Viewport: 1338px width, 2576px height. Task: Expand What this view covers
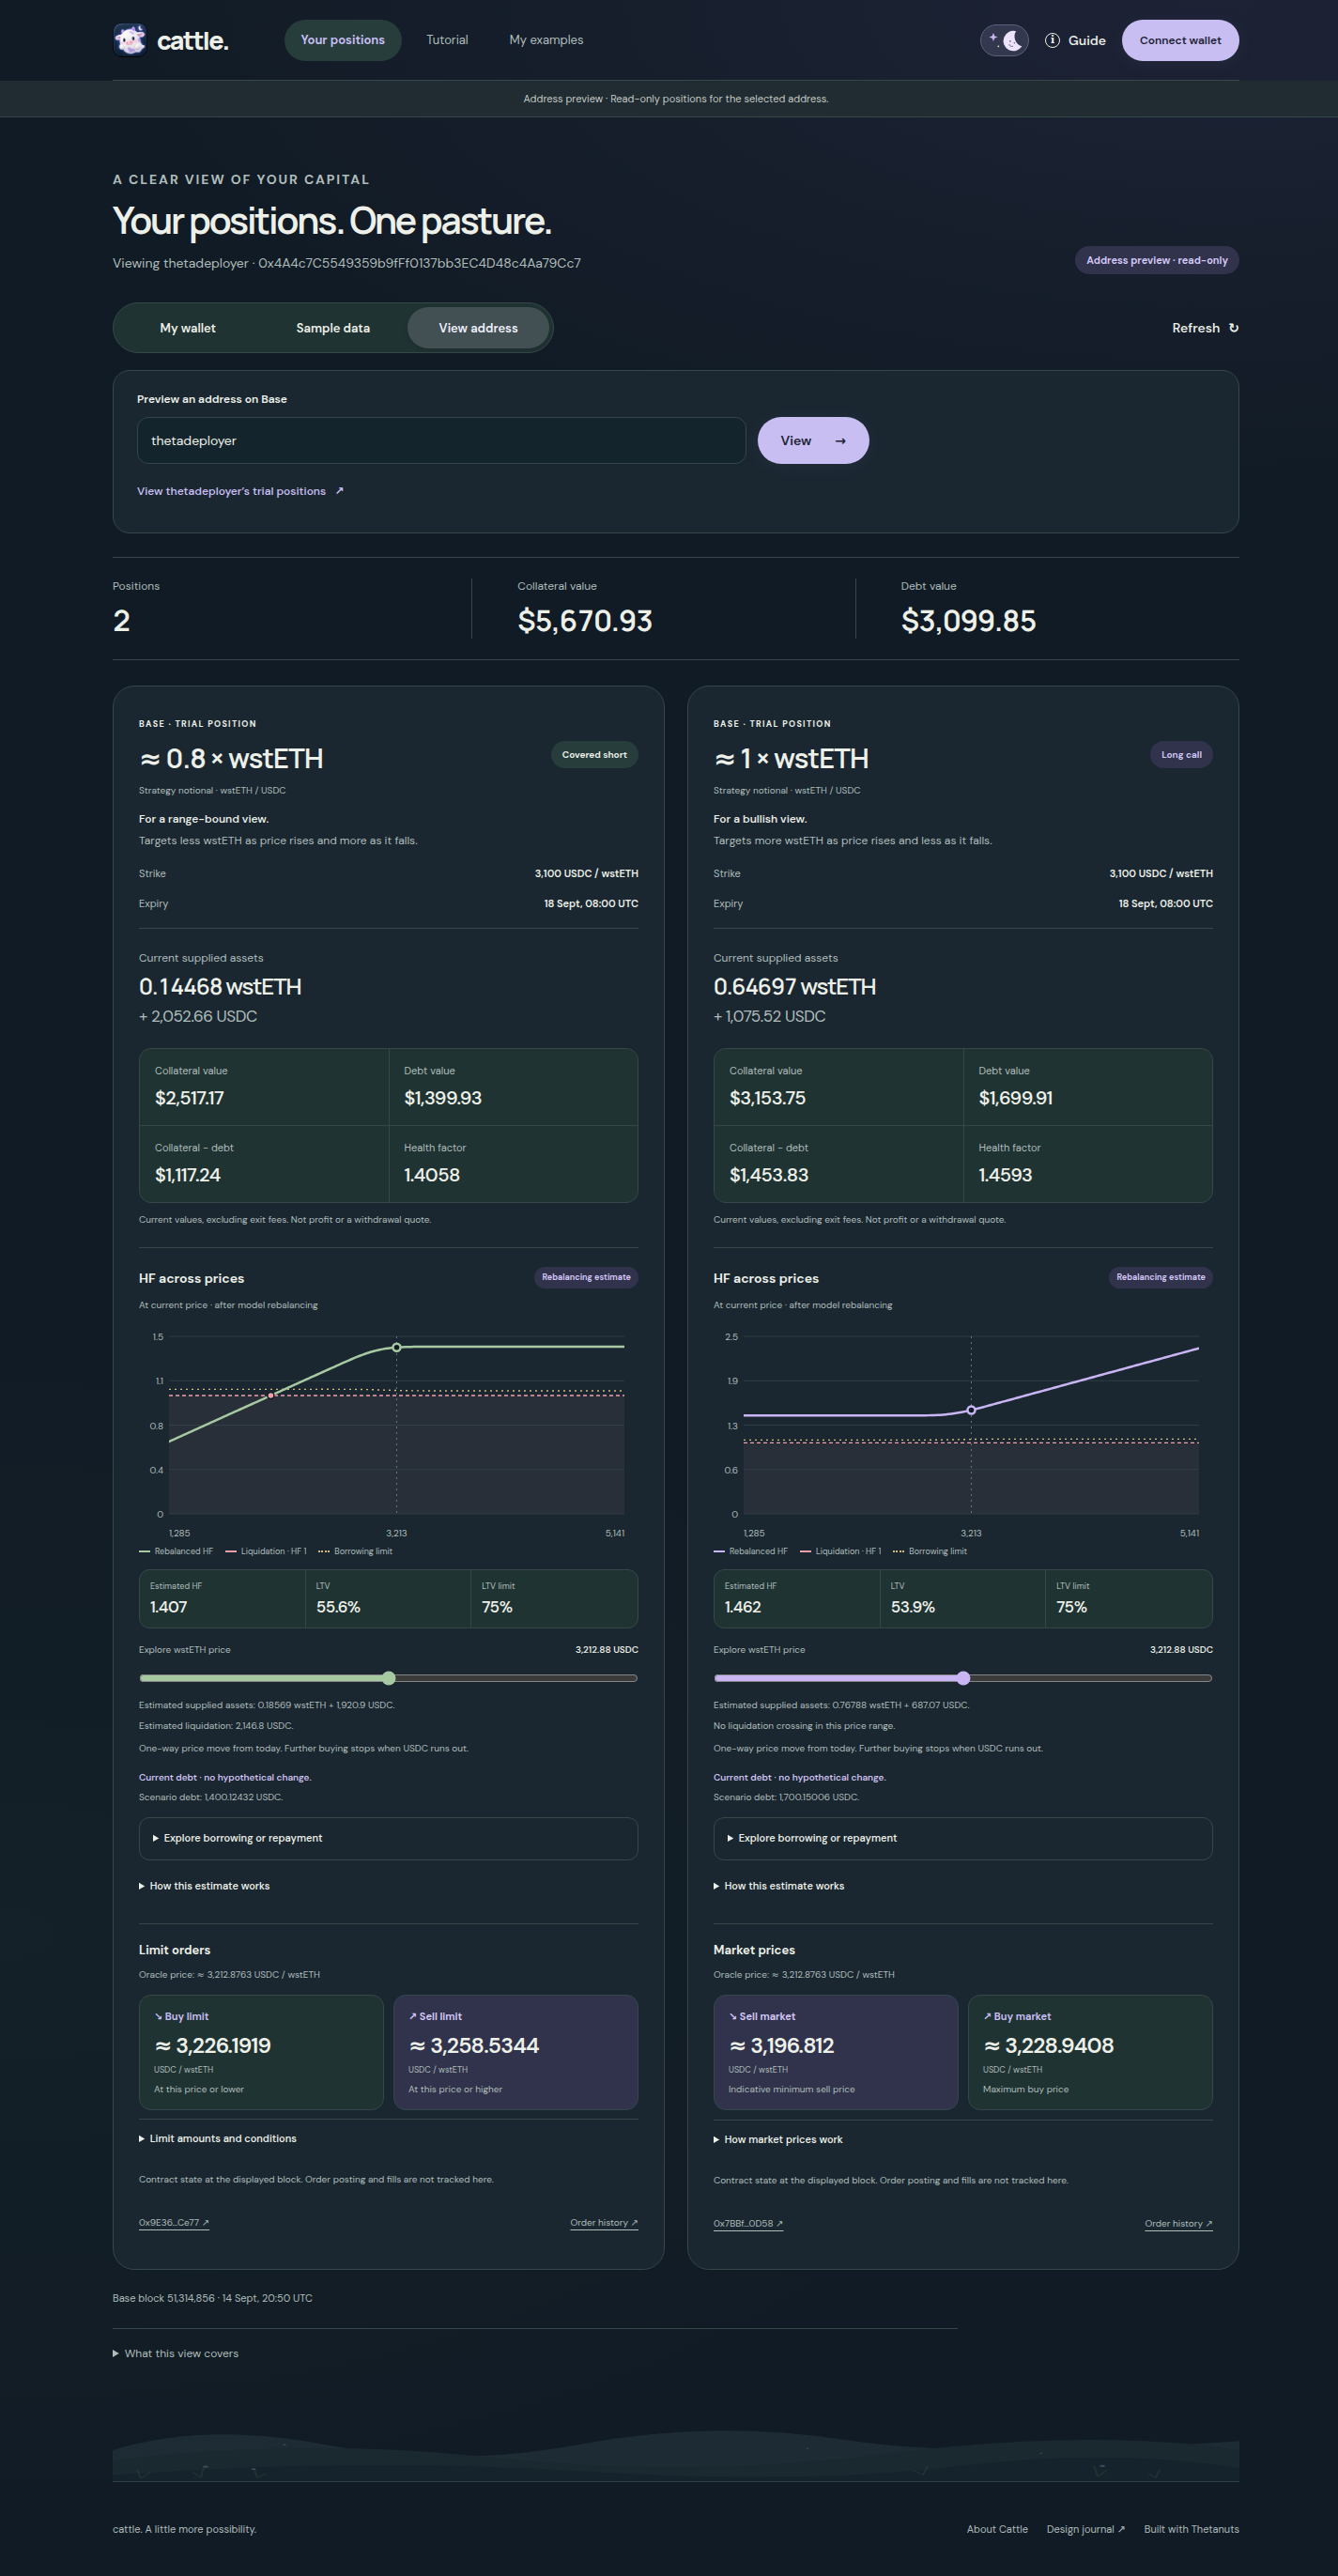point(176,2353)
